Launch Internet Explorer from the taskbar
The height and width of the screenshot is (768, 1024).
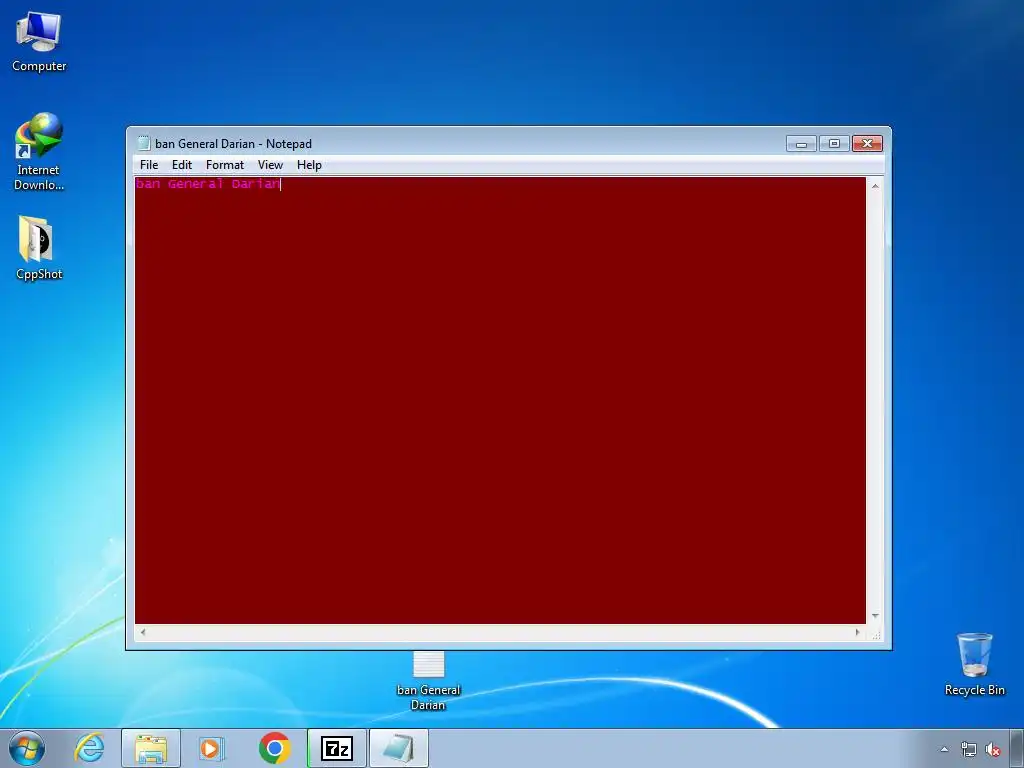[x=89, y=748]
